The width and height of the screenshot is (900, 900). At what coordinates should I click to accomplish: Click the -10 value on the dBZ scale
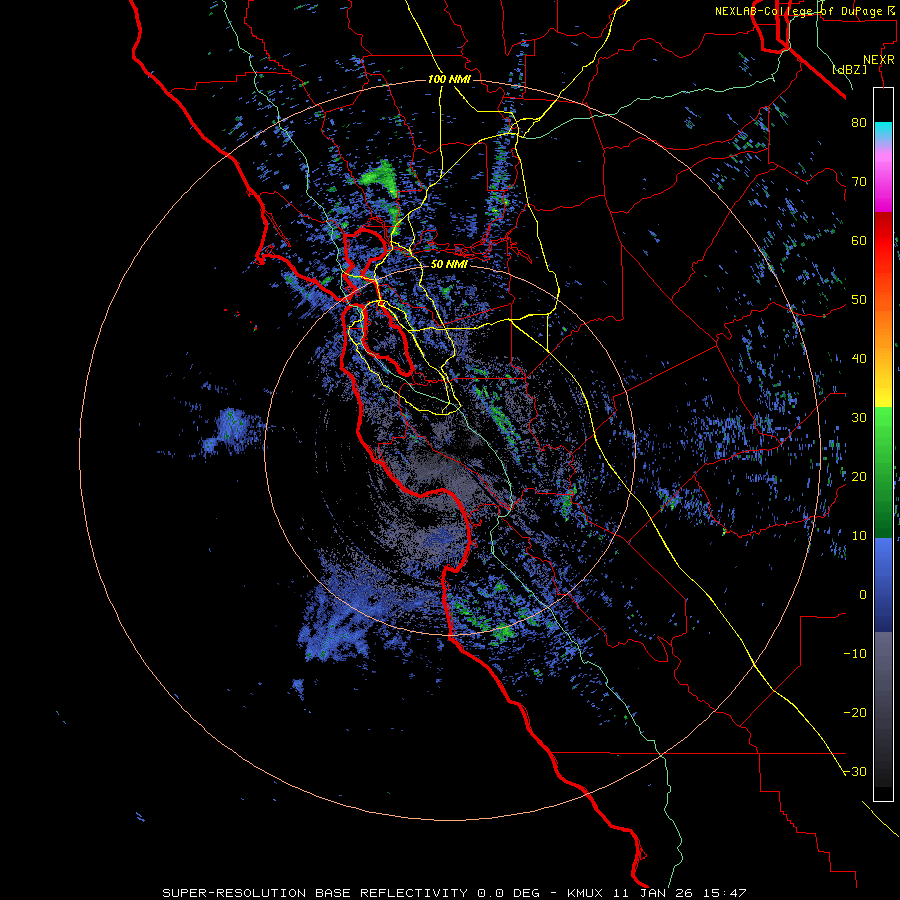(855, 654)
